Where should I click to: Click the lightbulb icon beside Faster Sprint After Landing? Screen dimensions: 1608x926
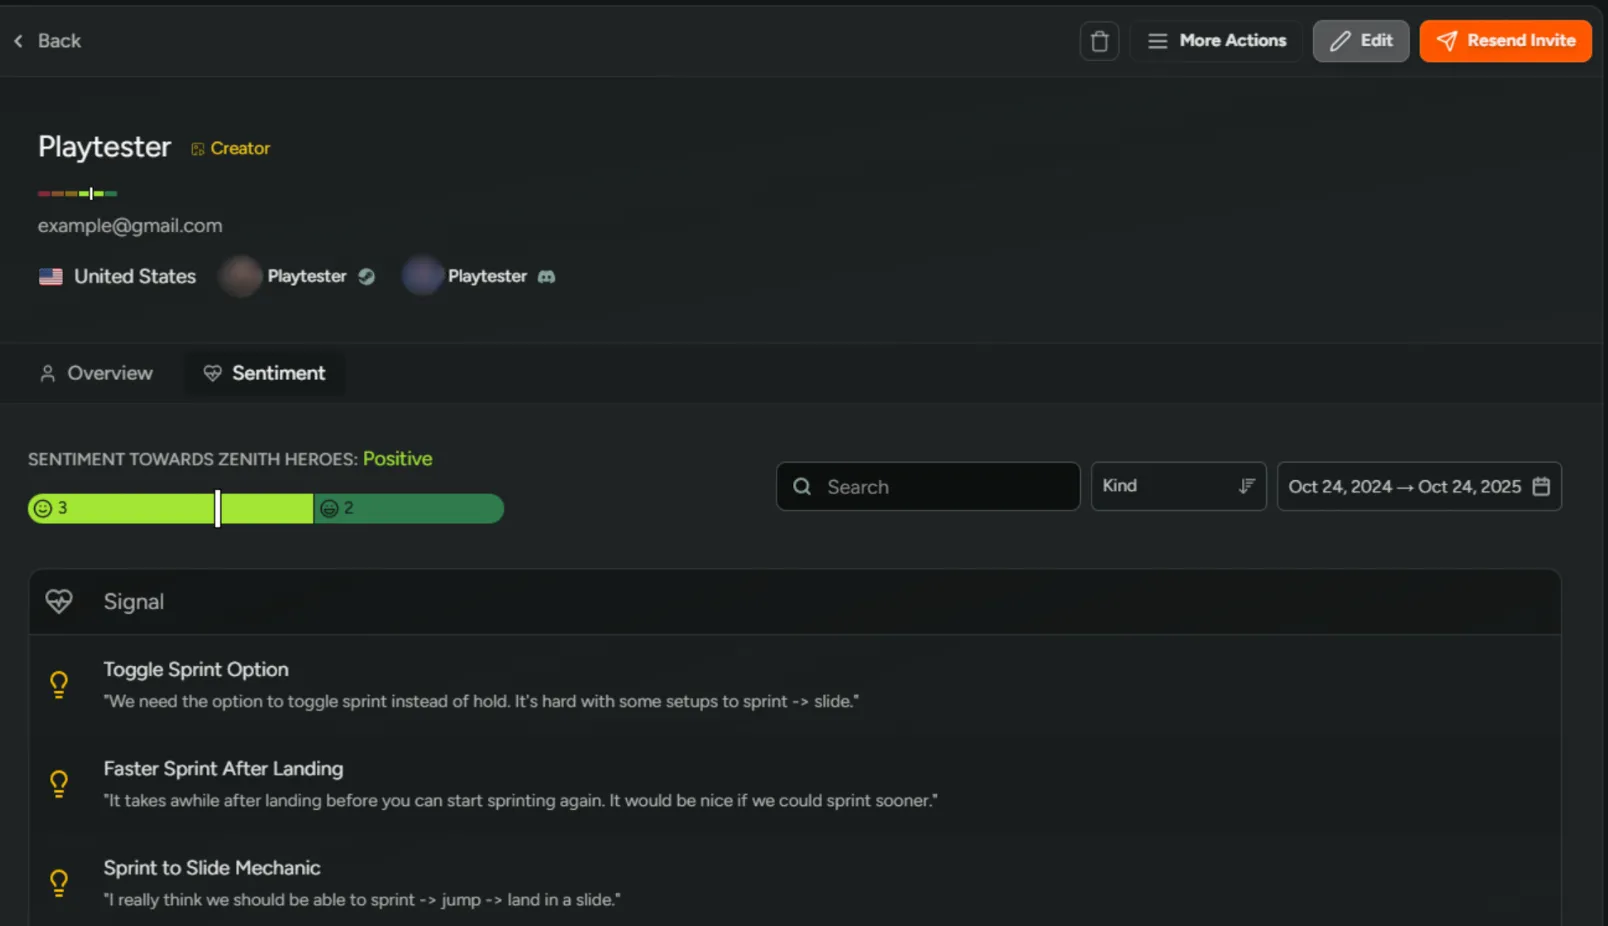click(59, 783)
